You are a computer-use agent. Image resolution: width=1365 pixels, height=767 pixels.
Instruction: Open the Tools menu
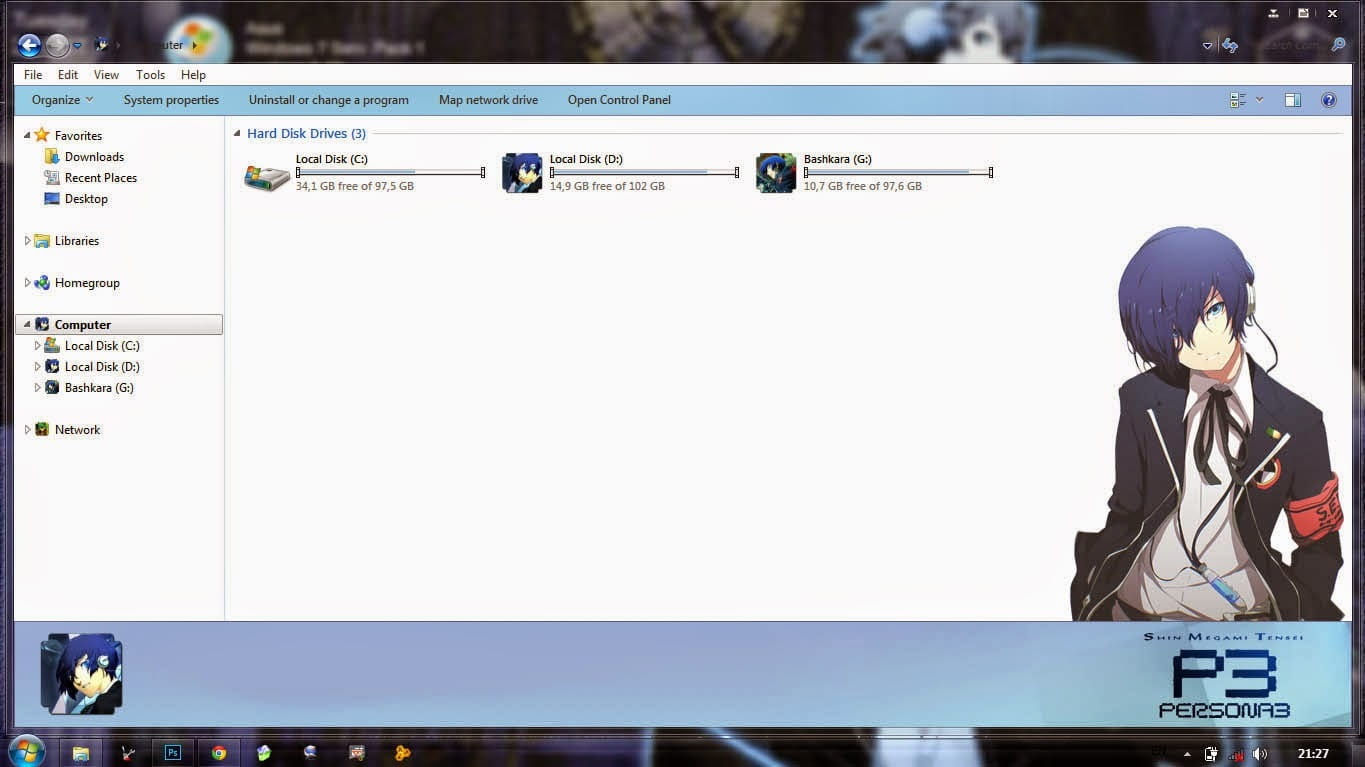pyautogui.click(x=150, y=75)
